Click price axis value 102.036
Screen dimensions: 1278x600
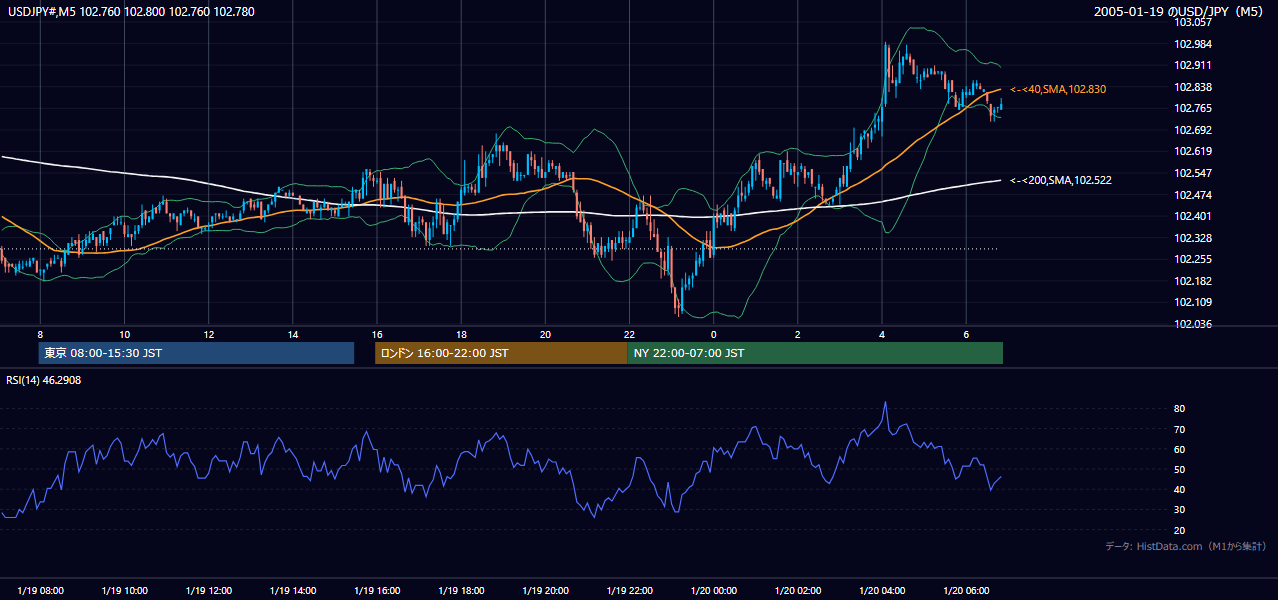click(x=1192, y=324)
